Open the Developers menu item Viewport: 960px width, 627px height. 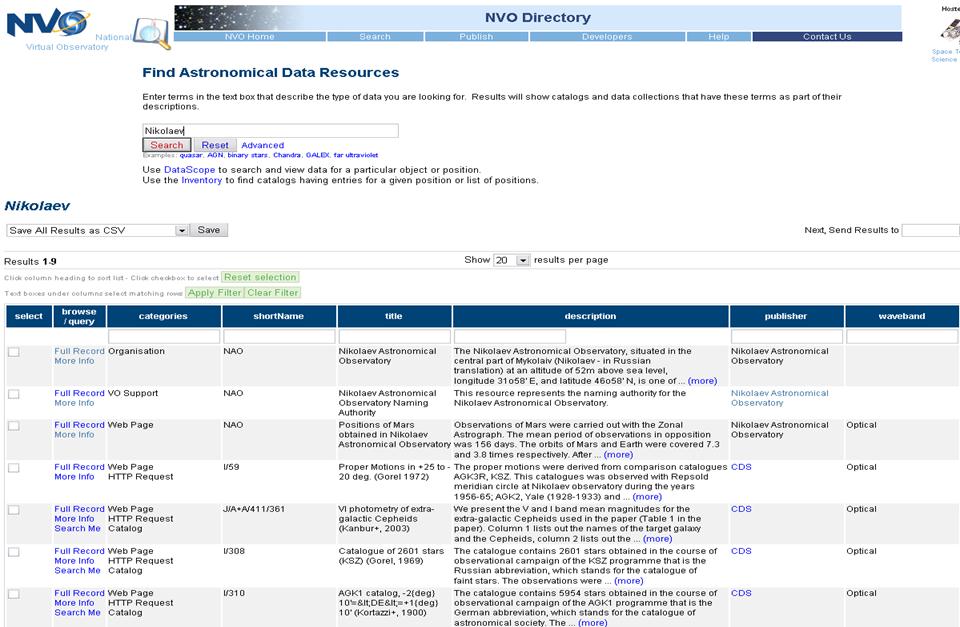(x=607, y=37)
